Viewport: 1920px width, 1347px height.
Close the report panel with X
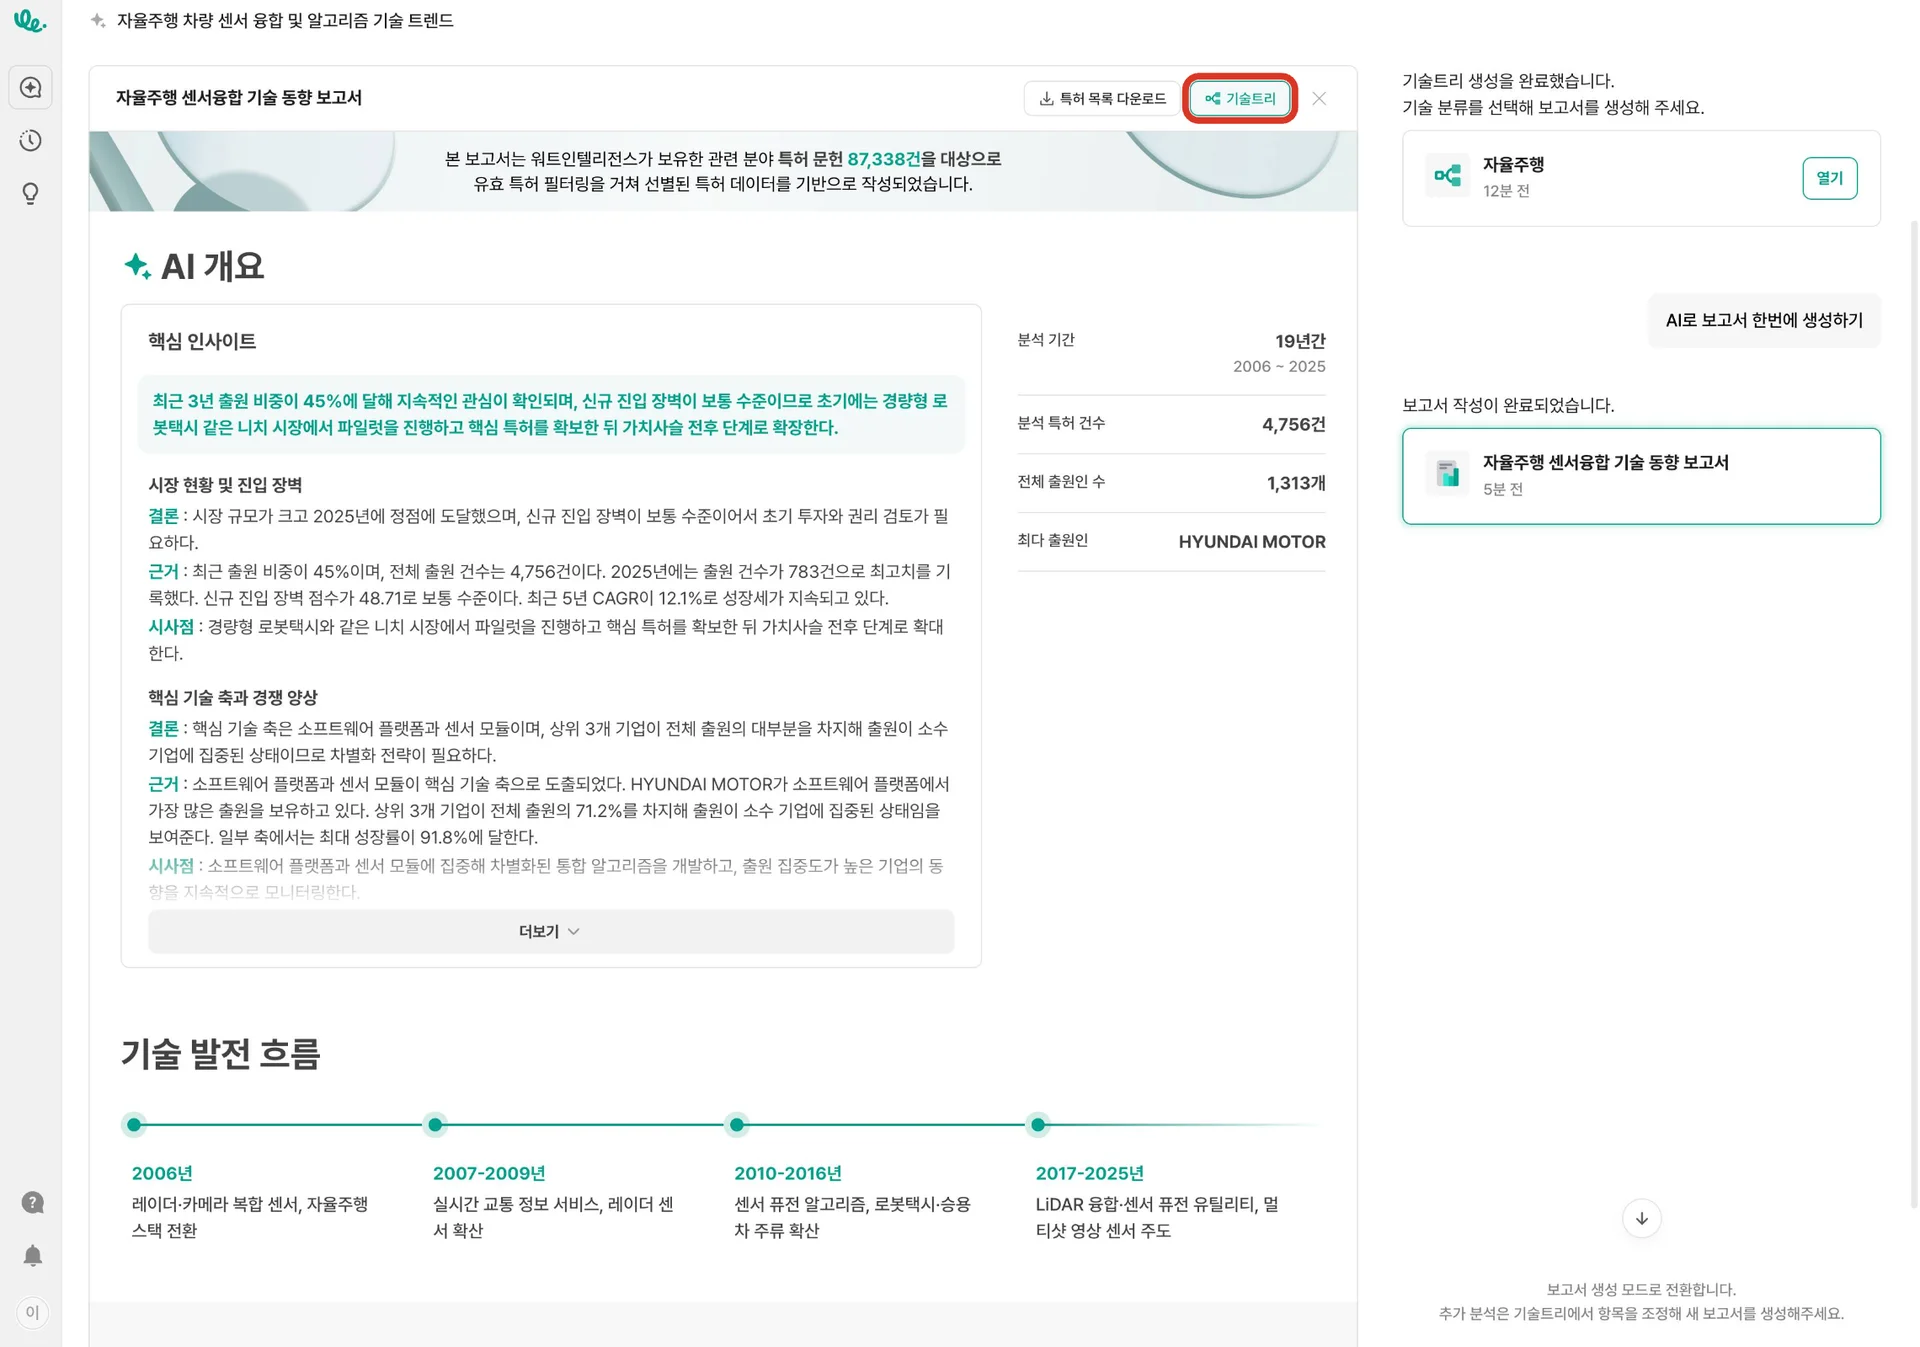[x=1319, y=99]
